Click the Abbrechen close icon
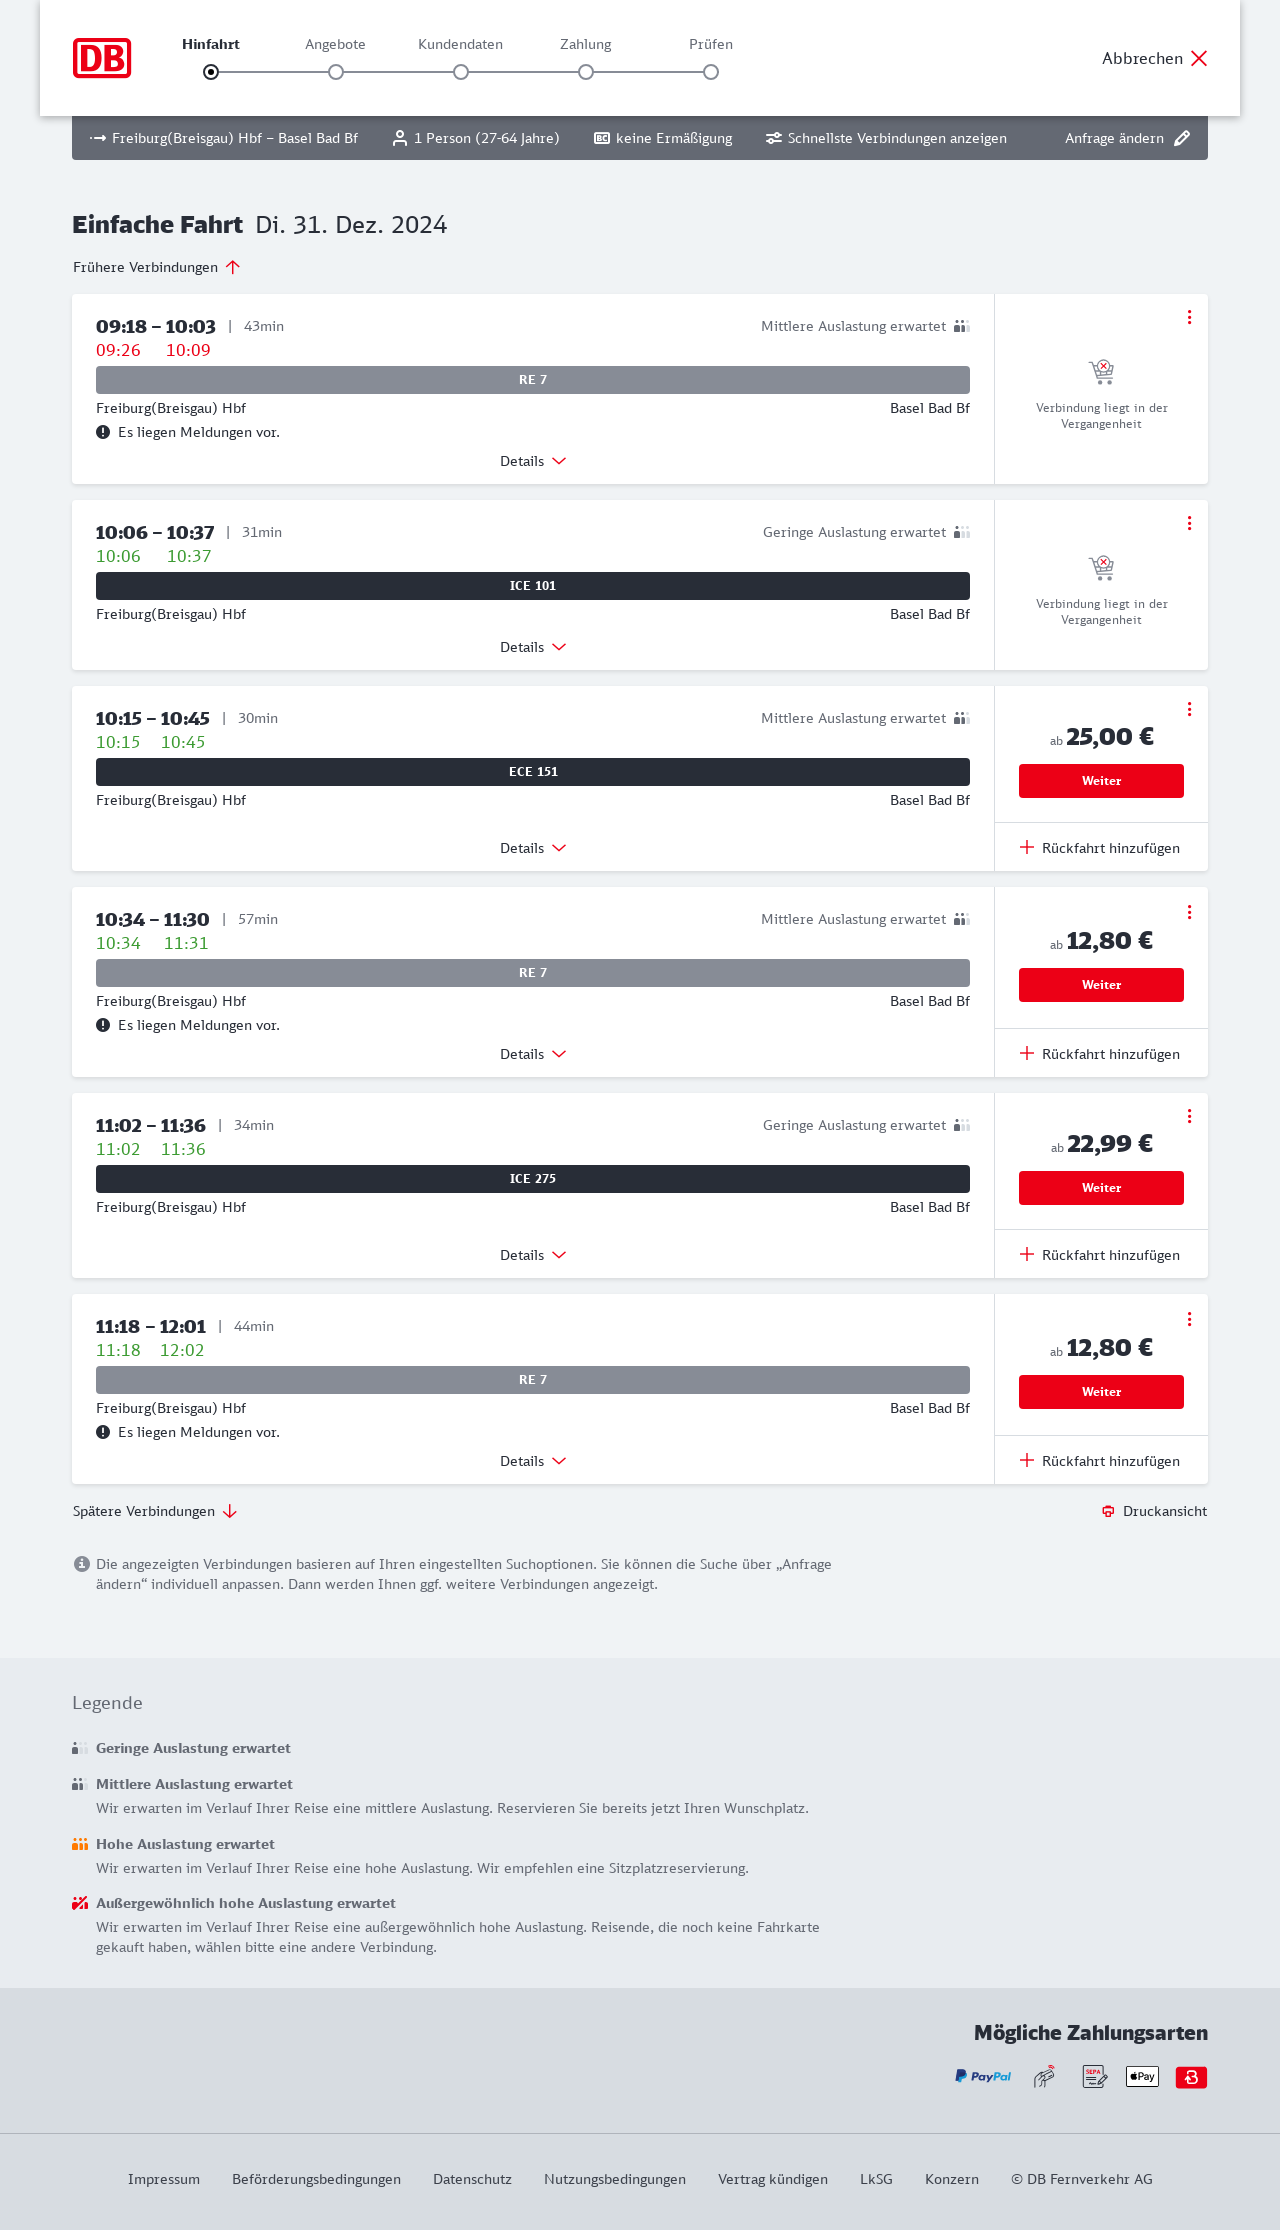 (1199, 58)
